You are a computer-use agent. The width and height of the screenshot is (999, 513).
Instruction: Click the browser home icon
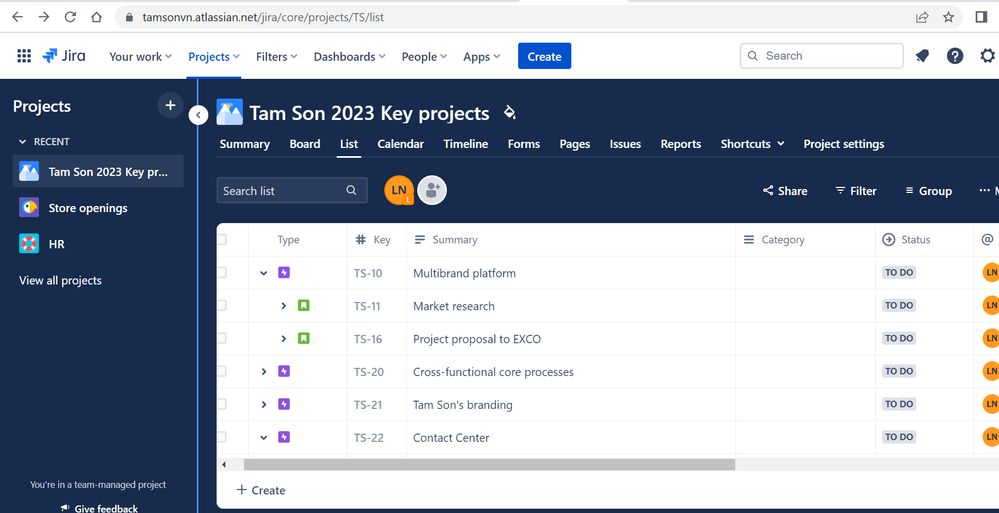(x=96, y=17)
